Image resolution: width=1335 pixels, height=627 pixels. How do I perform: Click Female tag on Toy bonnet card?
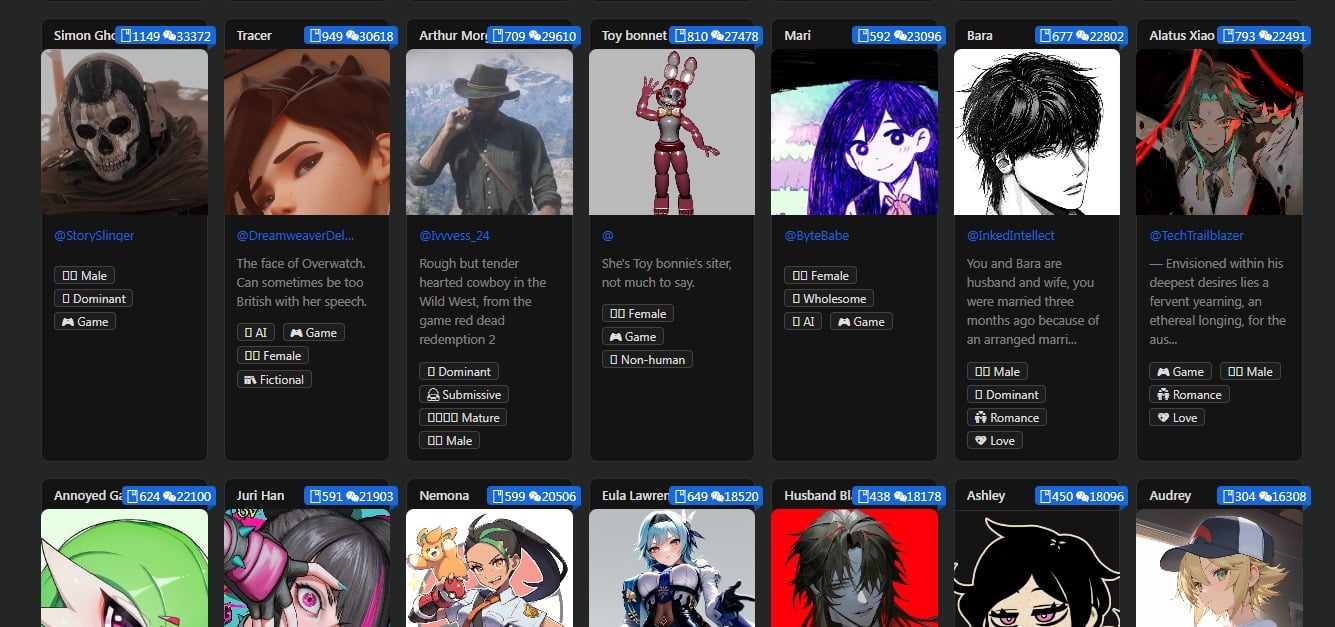[x=638, y=313]
